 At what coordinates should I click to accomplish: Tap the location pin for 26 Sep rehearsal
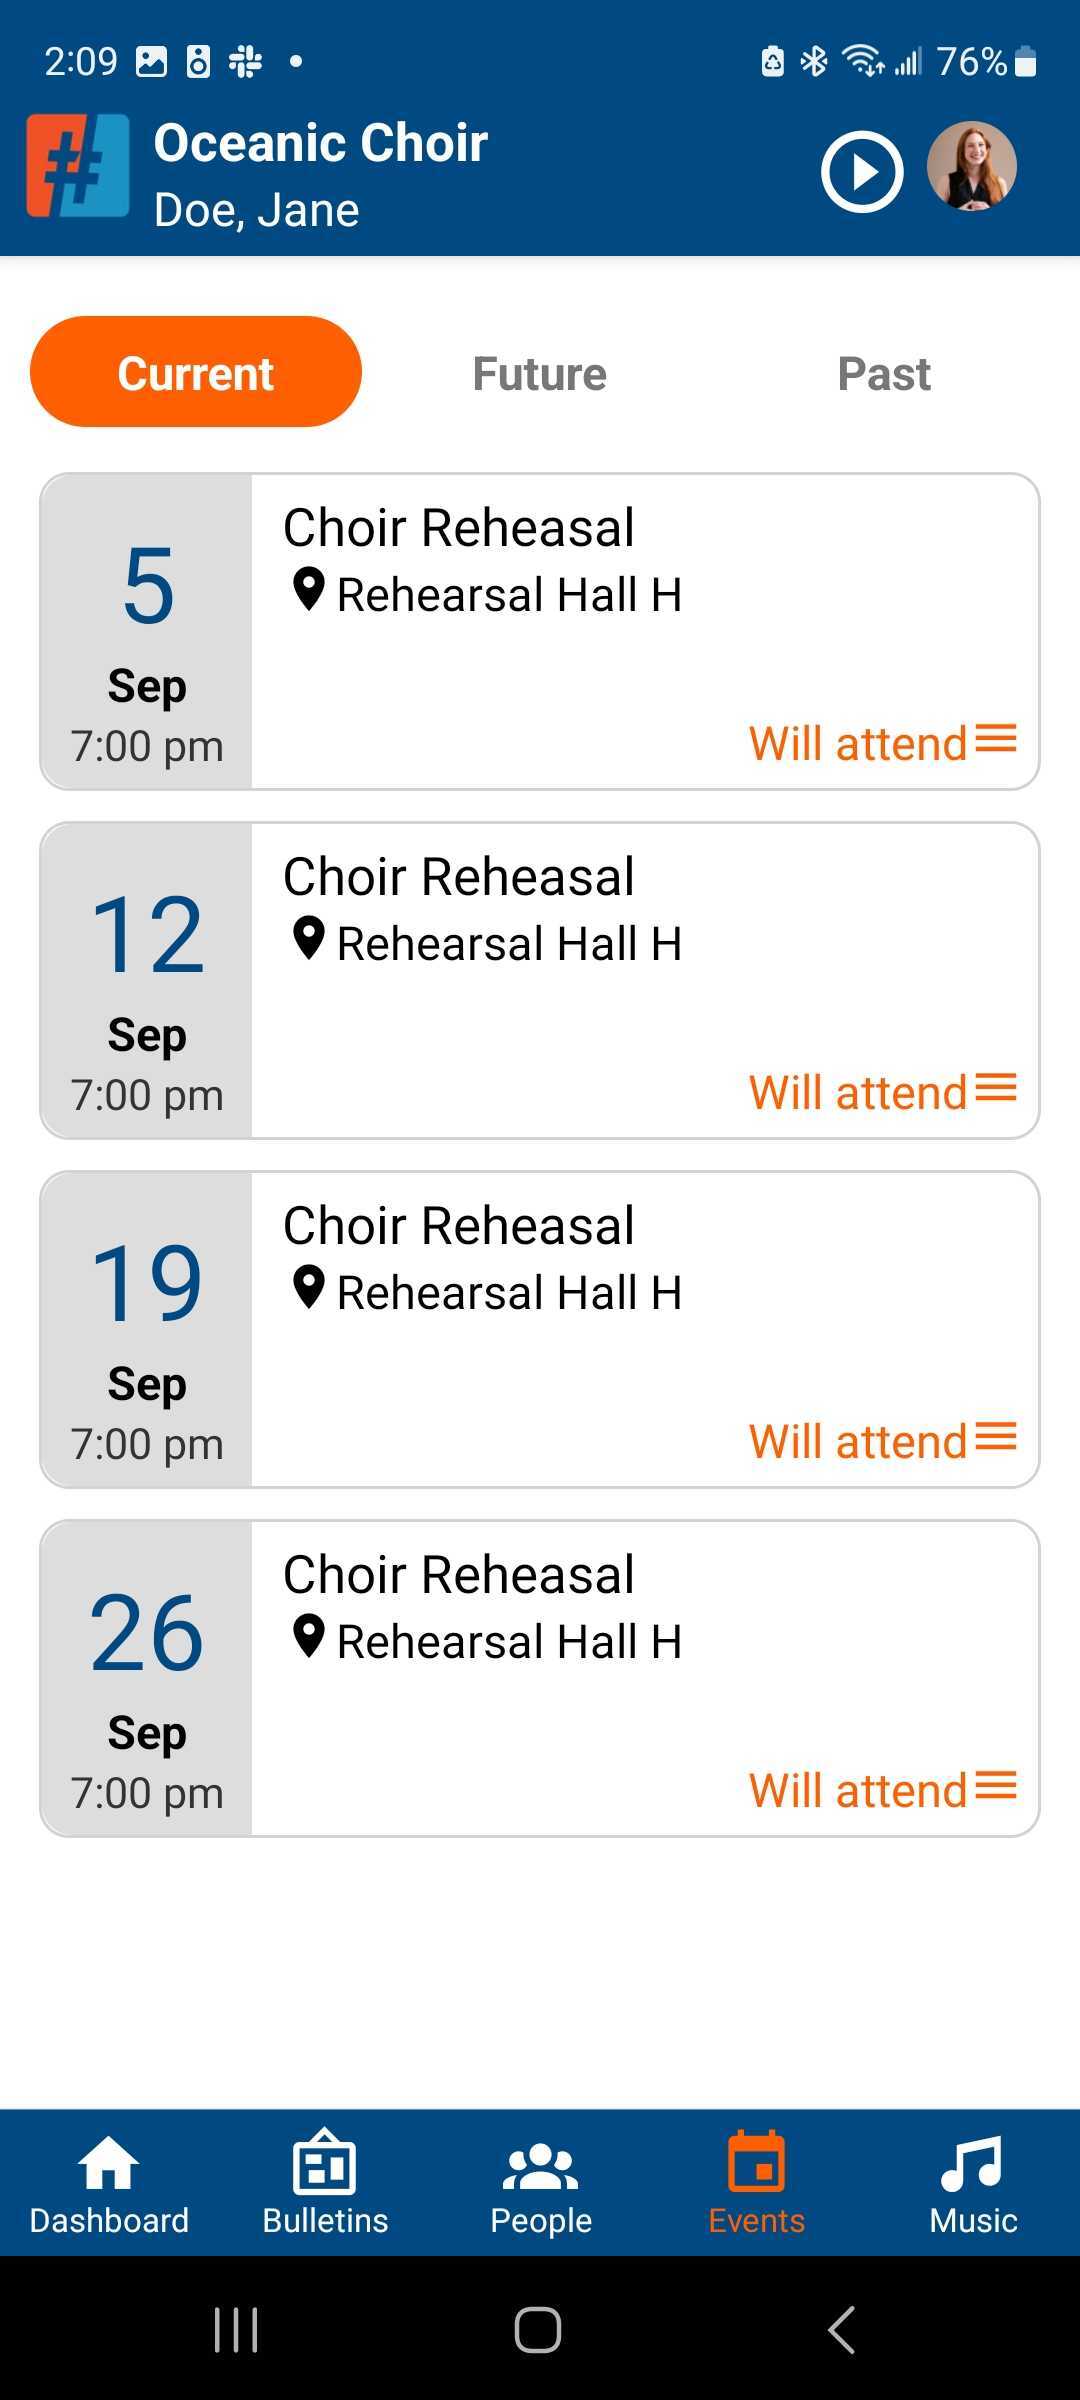pos(309,1637)
